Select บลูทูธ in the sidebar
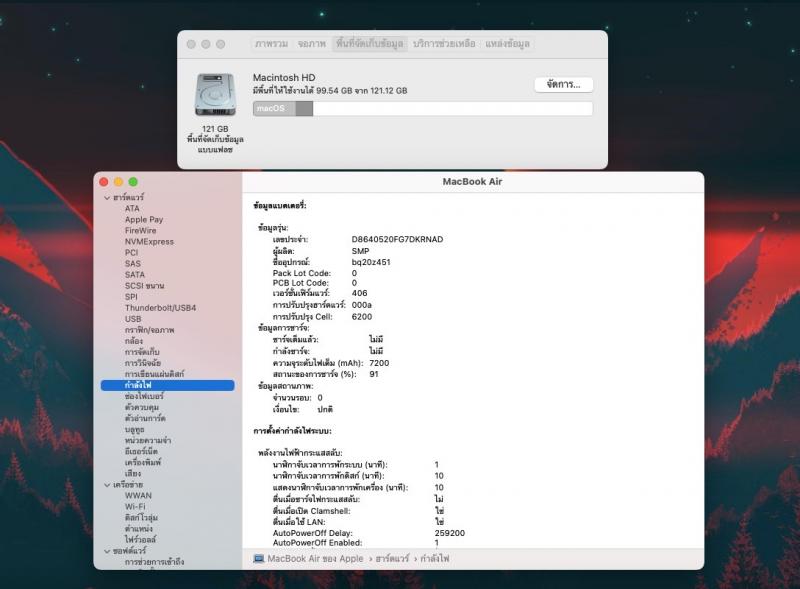 pyautogui.click(x=135, y=429)
